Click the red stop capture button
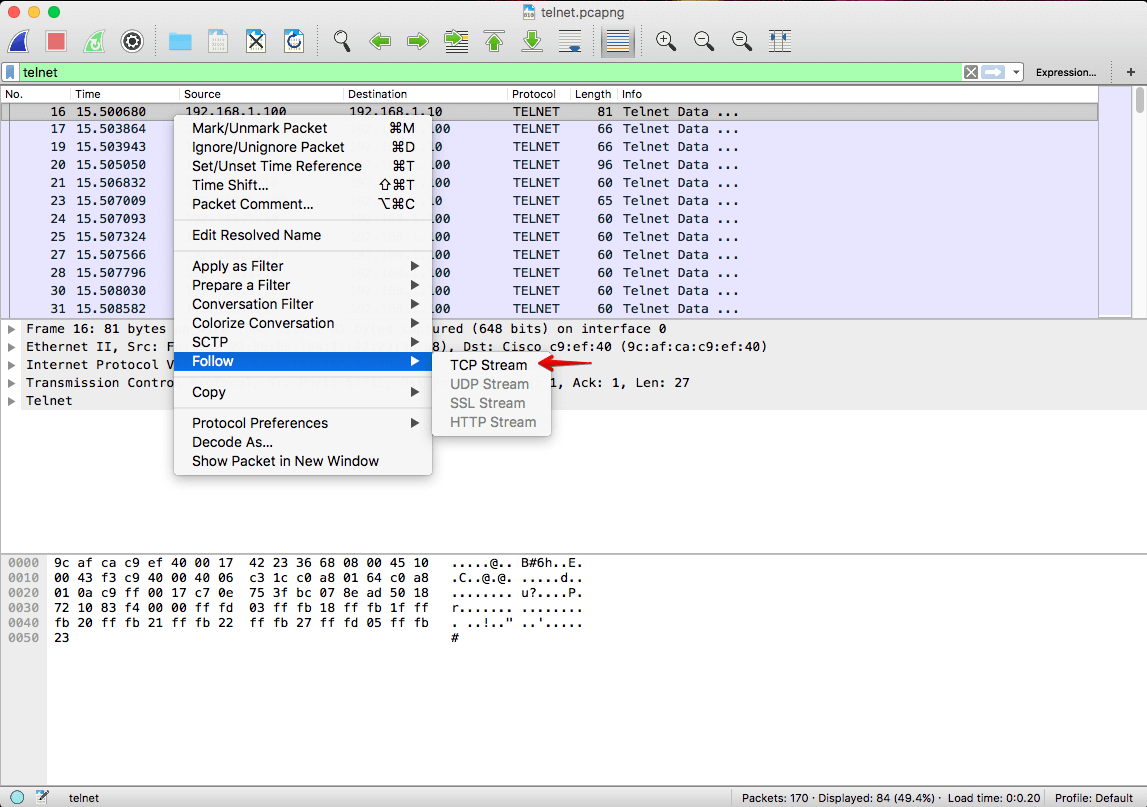 coord(56,41)
